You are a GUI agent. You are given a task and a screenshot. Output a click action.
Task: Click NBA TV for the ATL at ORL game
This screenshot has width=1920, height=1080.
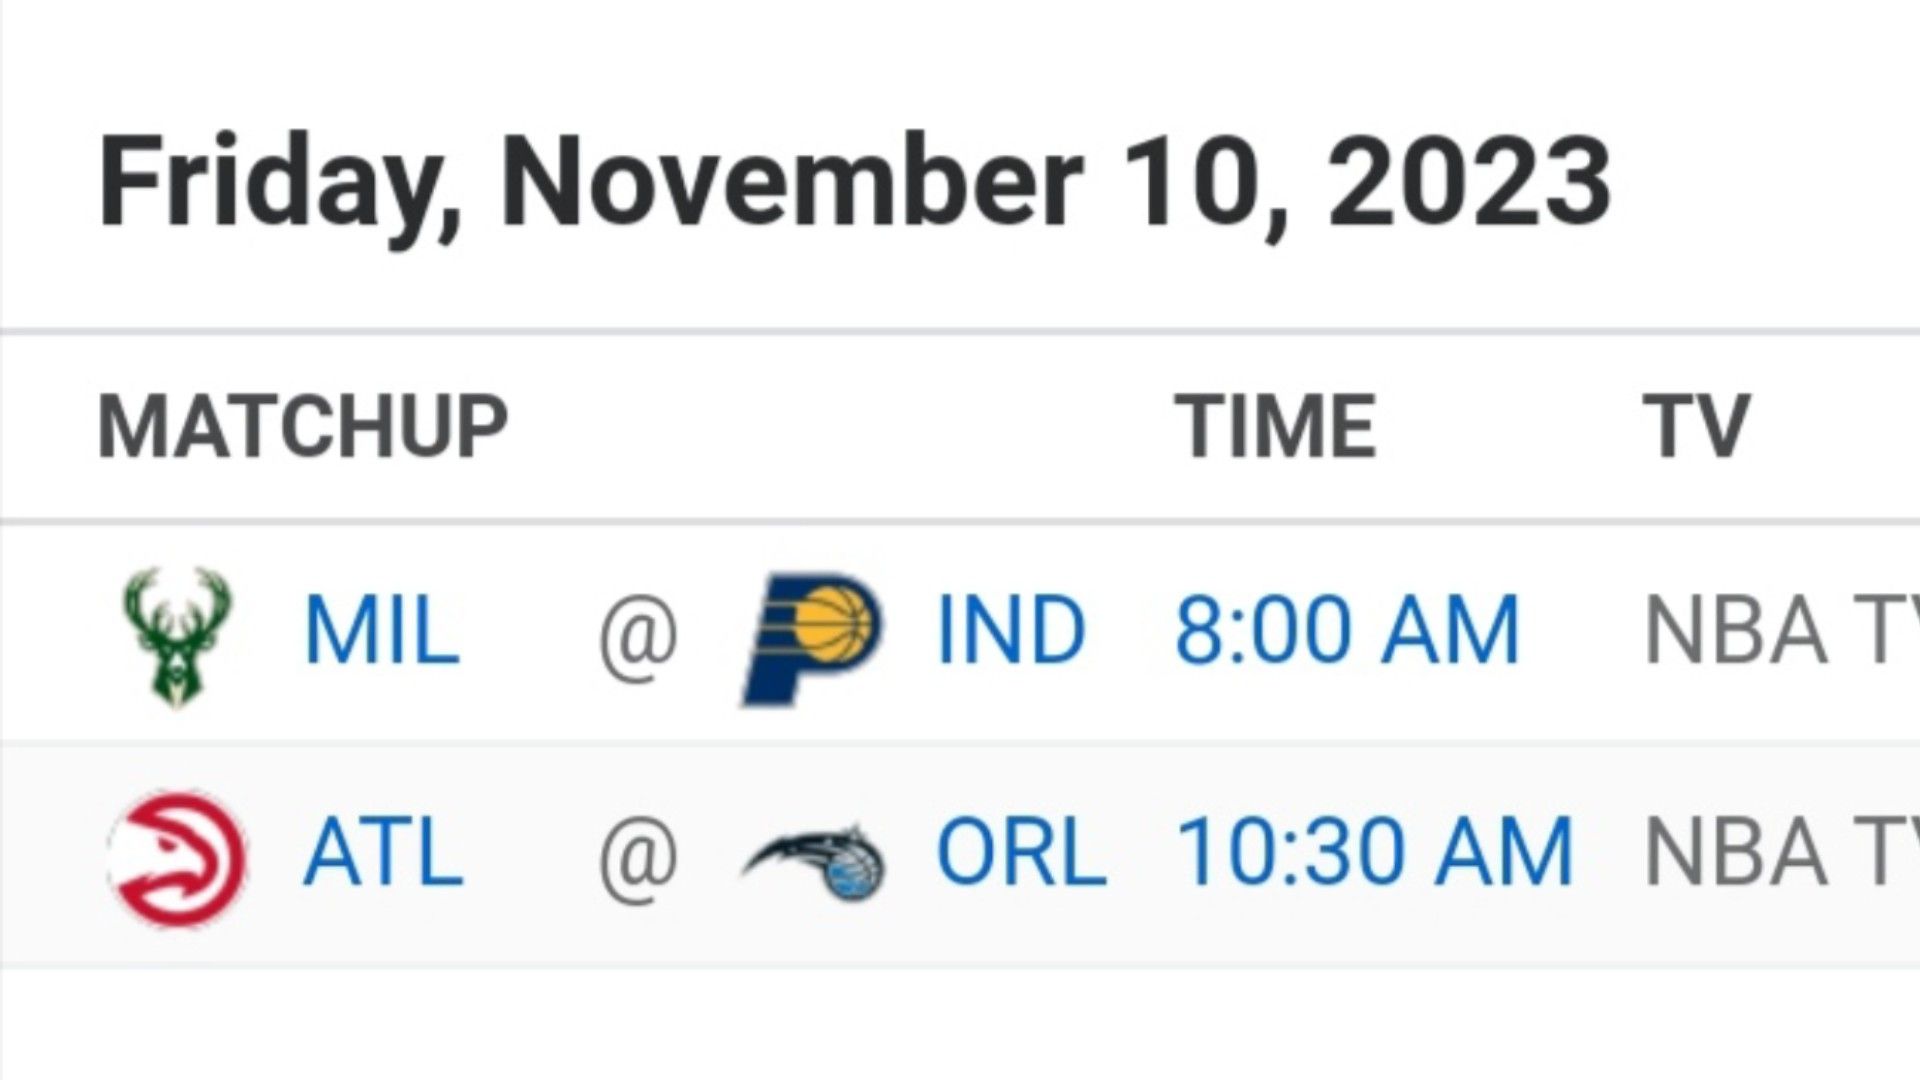point(1782,852)
